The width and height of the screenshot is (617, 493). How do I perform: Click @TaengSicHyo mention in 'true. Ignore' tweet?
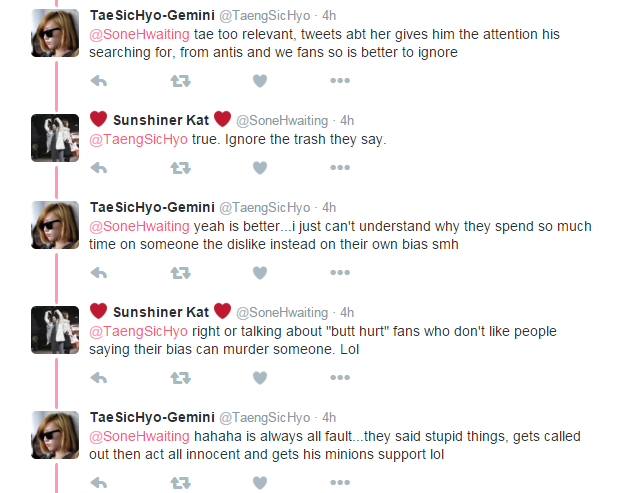139,139
